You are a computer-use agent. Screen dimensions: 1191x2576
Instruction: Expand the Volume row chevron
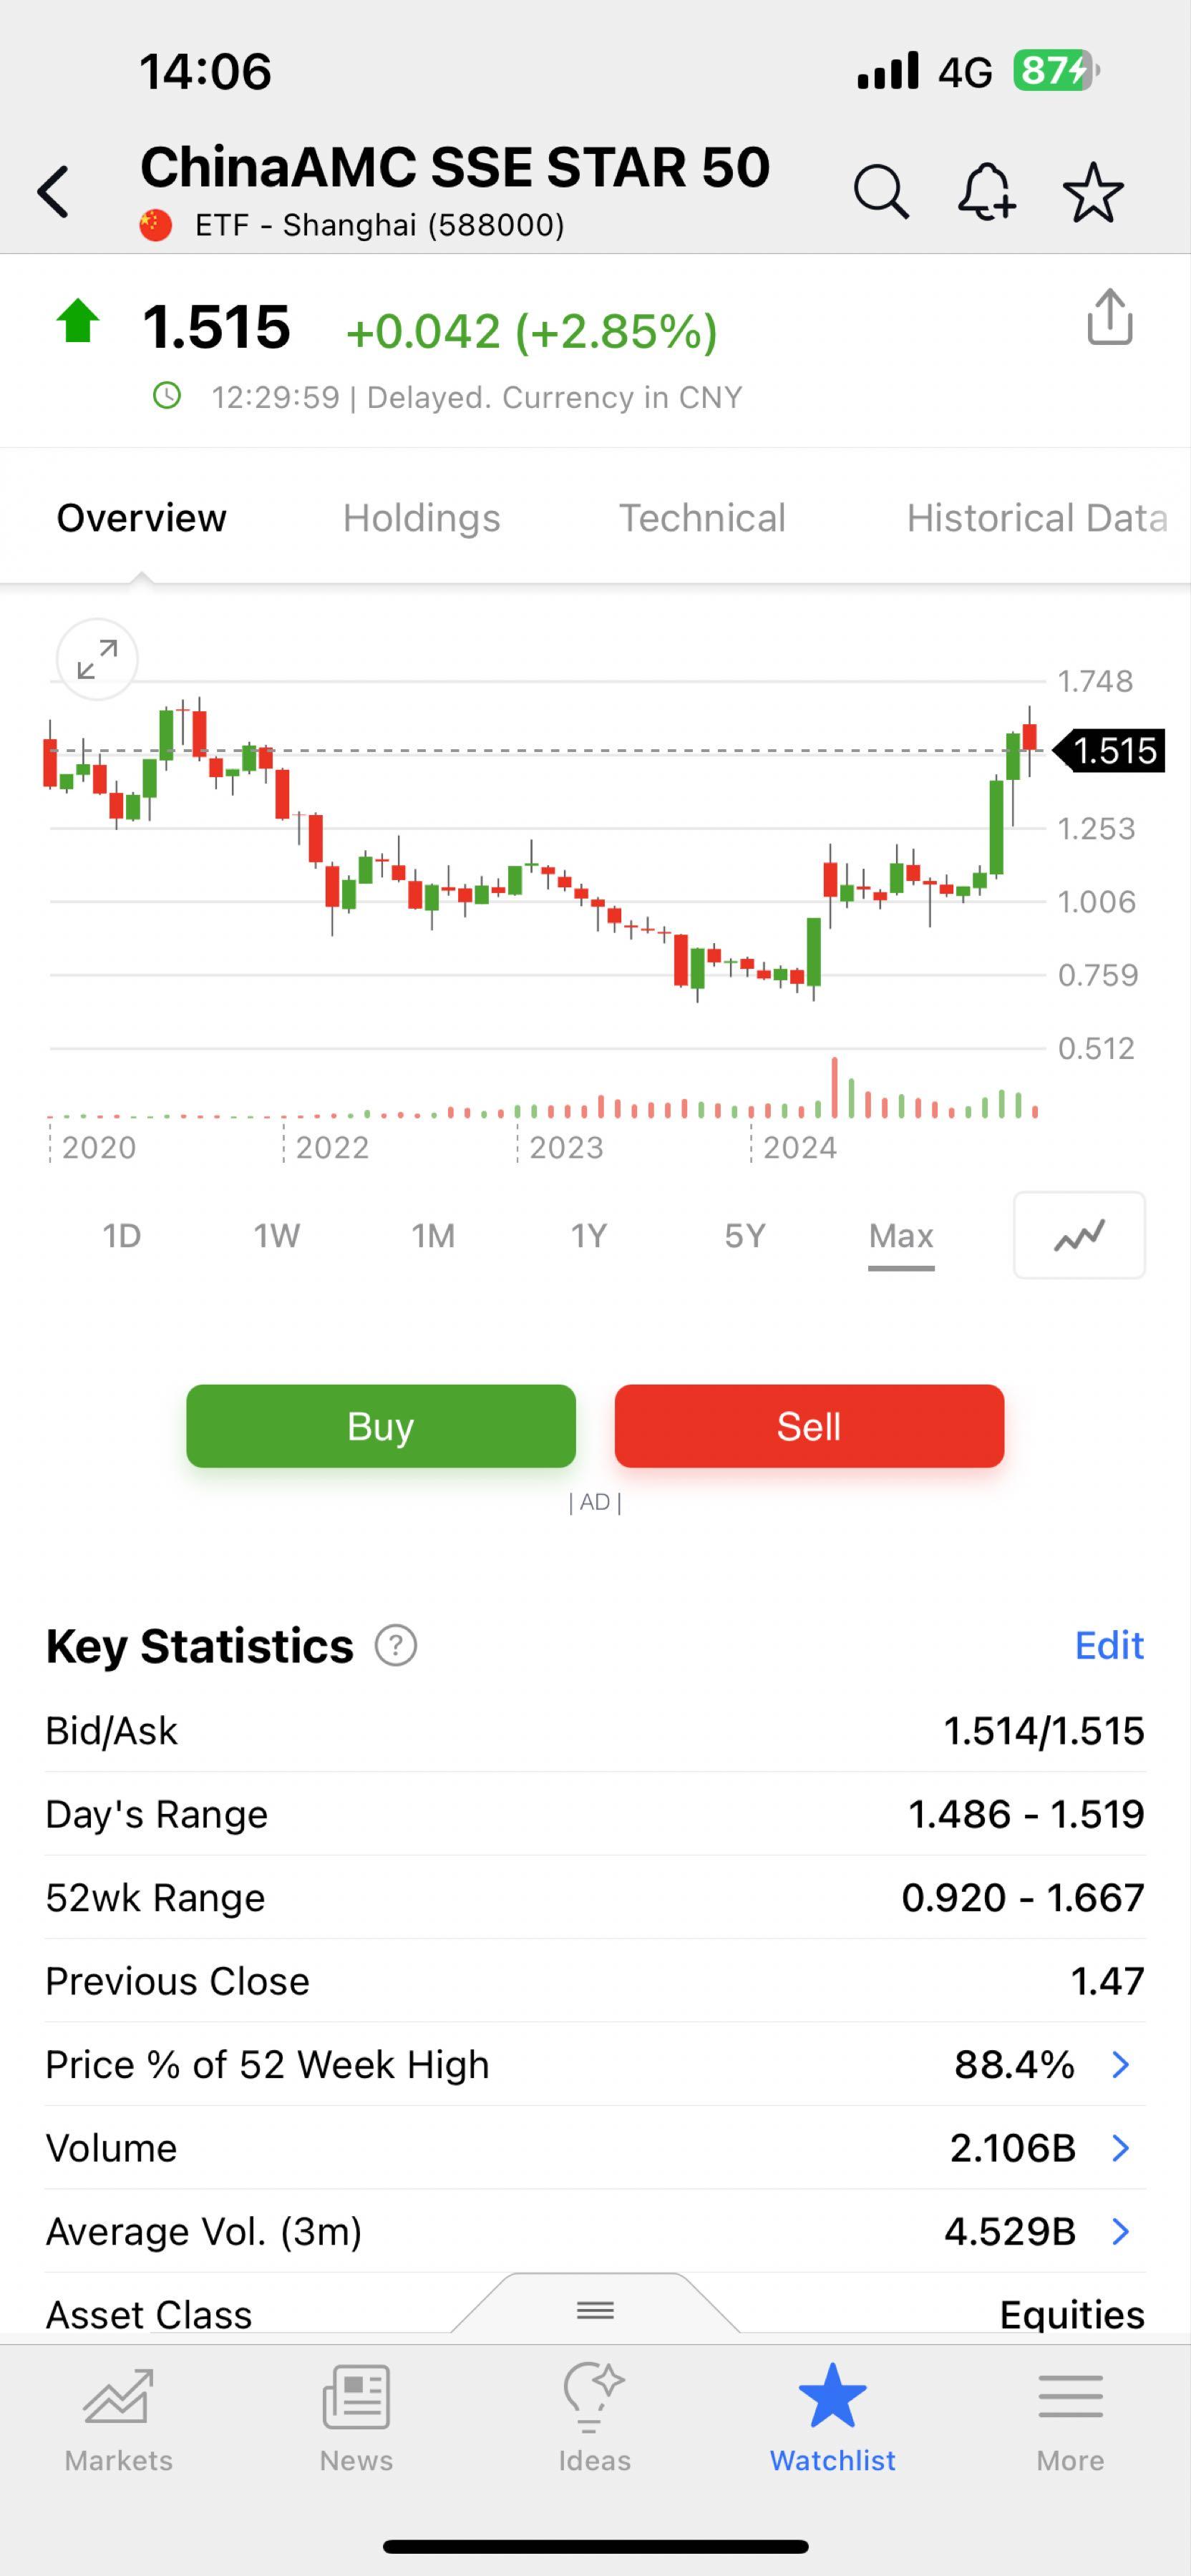1120,2148
